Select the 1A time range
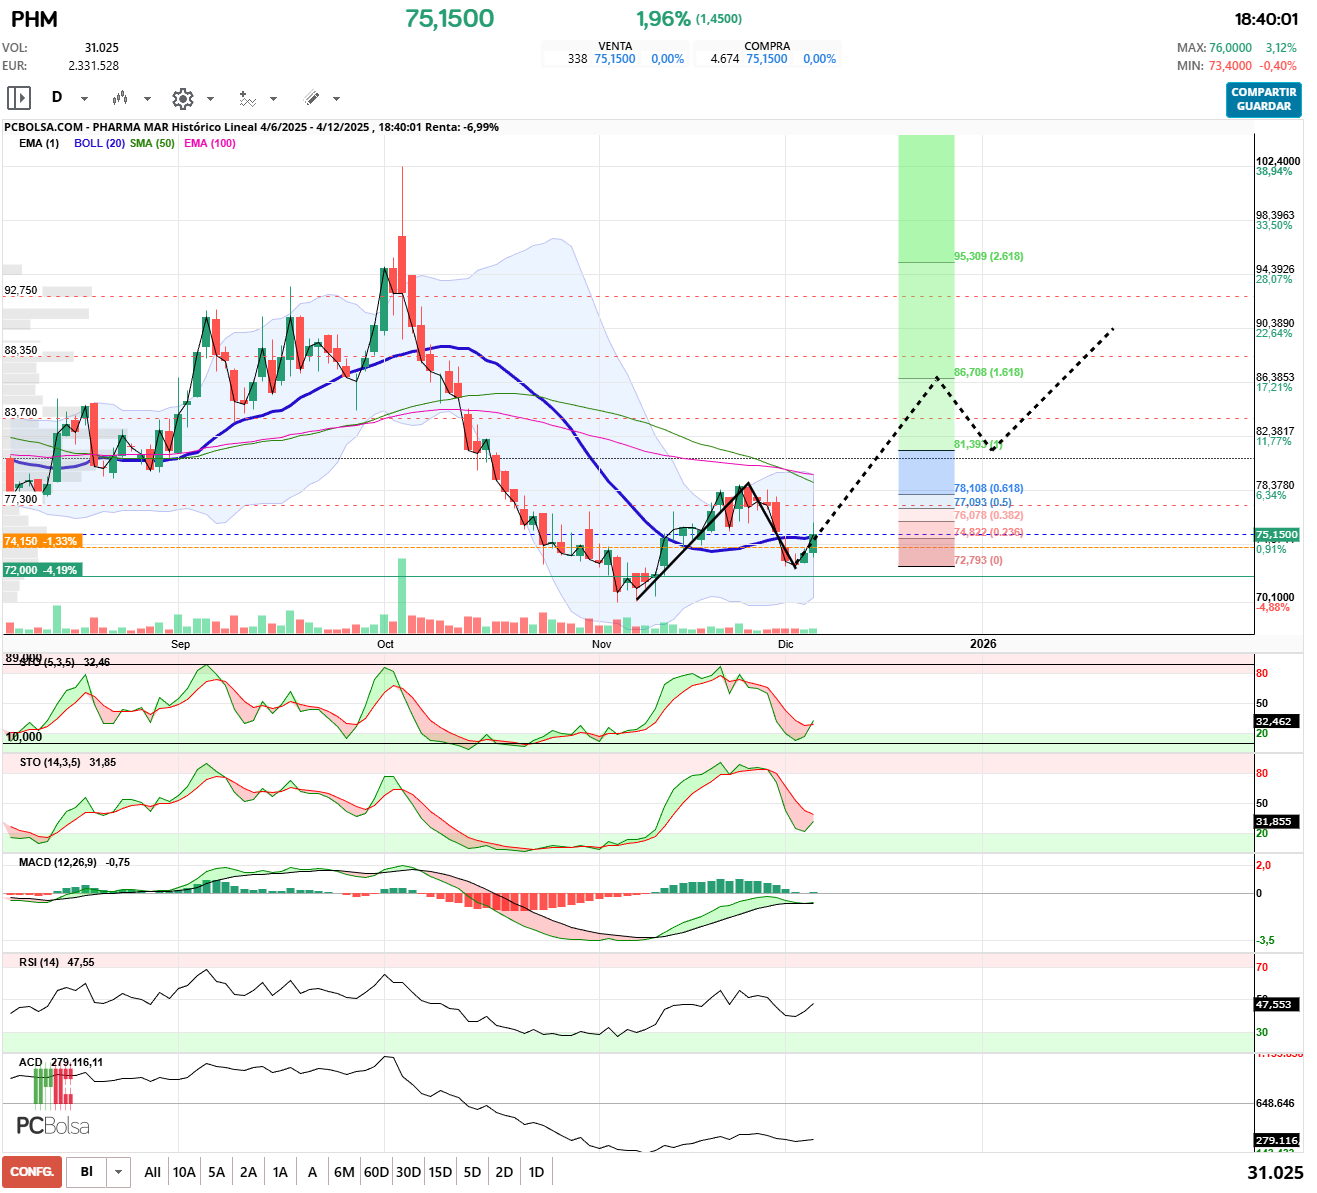 click(280, 1172)
